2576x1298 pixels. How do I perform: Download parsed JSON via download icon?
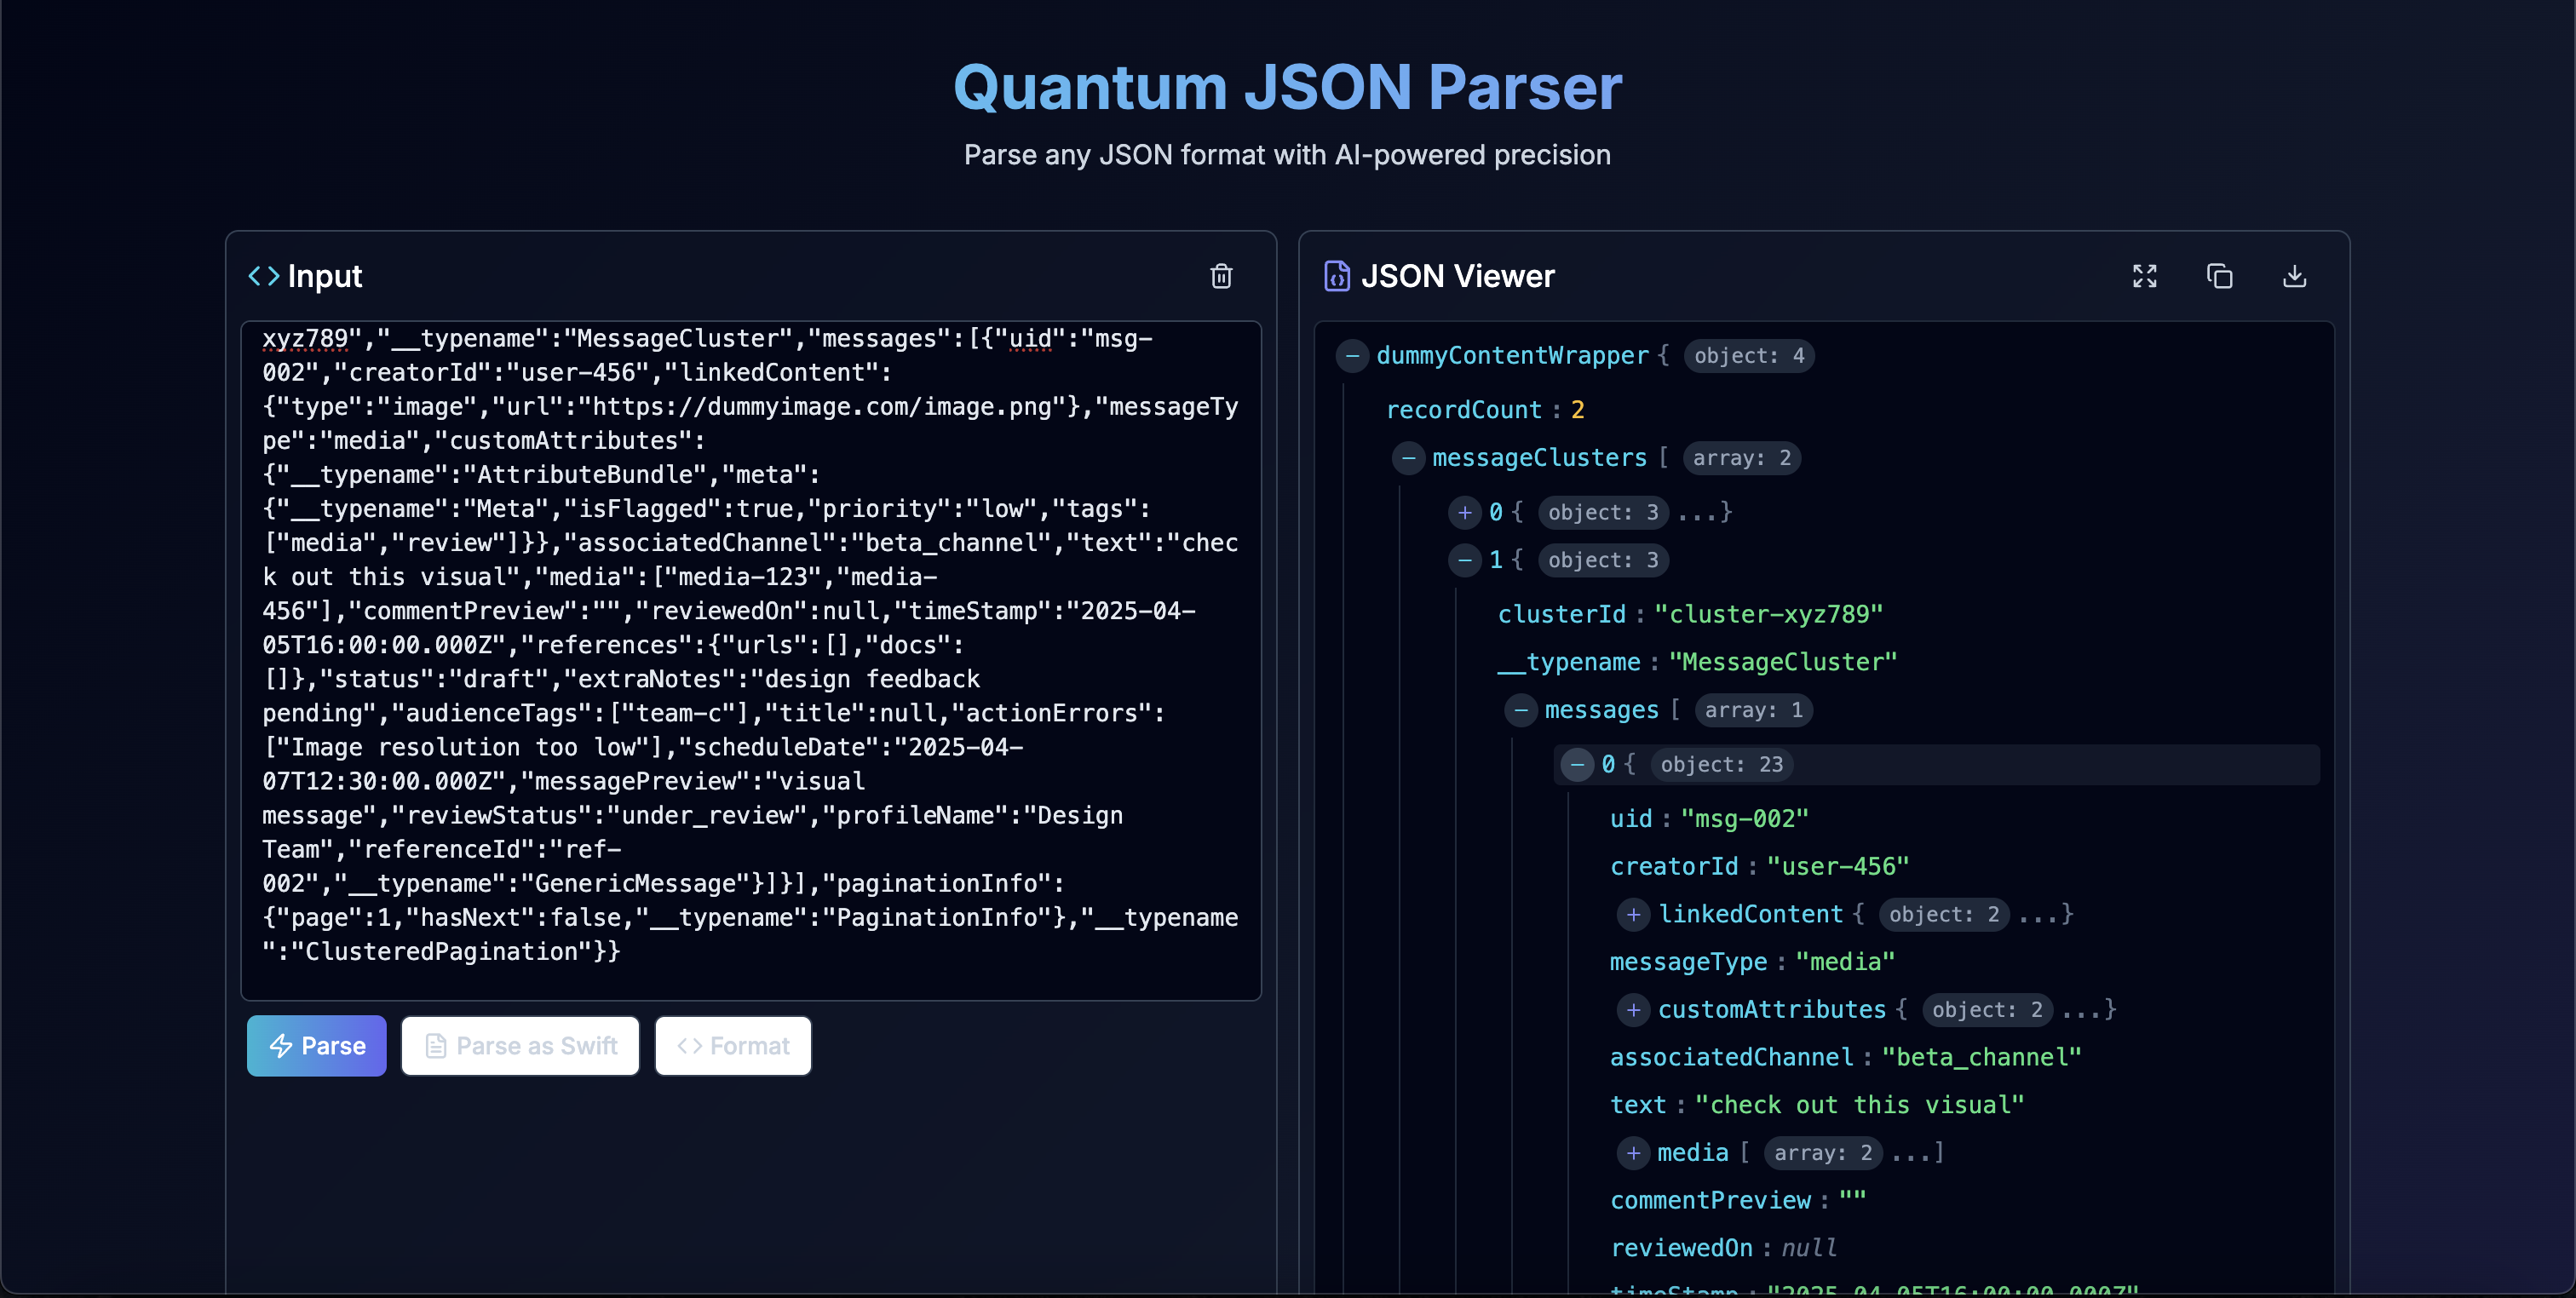(2294, 276)
